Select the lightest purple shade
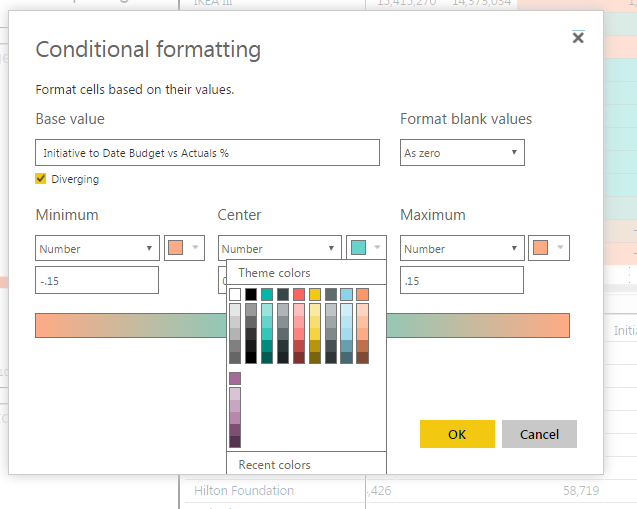The height and width of the screenshot is (509, 637). [x=235, y=394]
